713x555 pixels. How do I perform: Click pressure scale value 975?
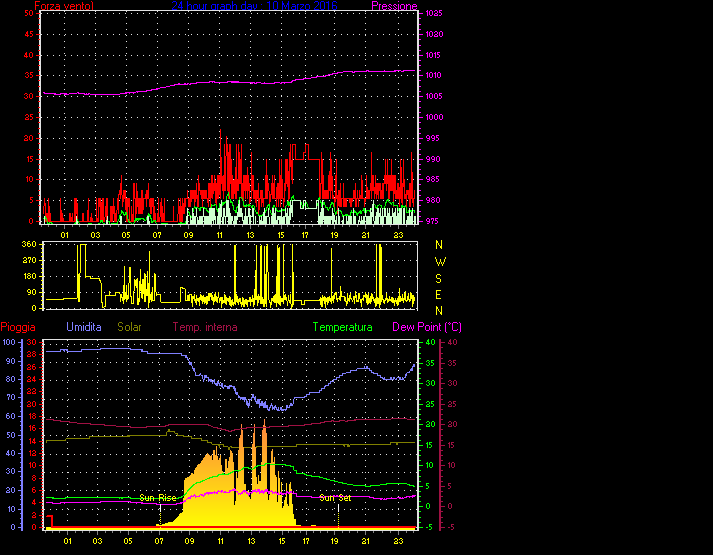pos(432,221)
